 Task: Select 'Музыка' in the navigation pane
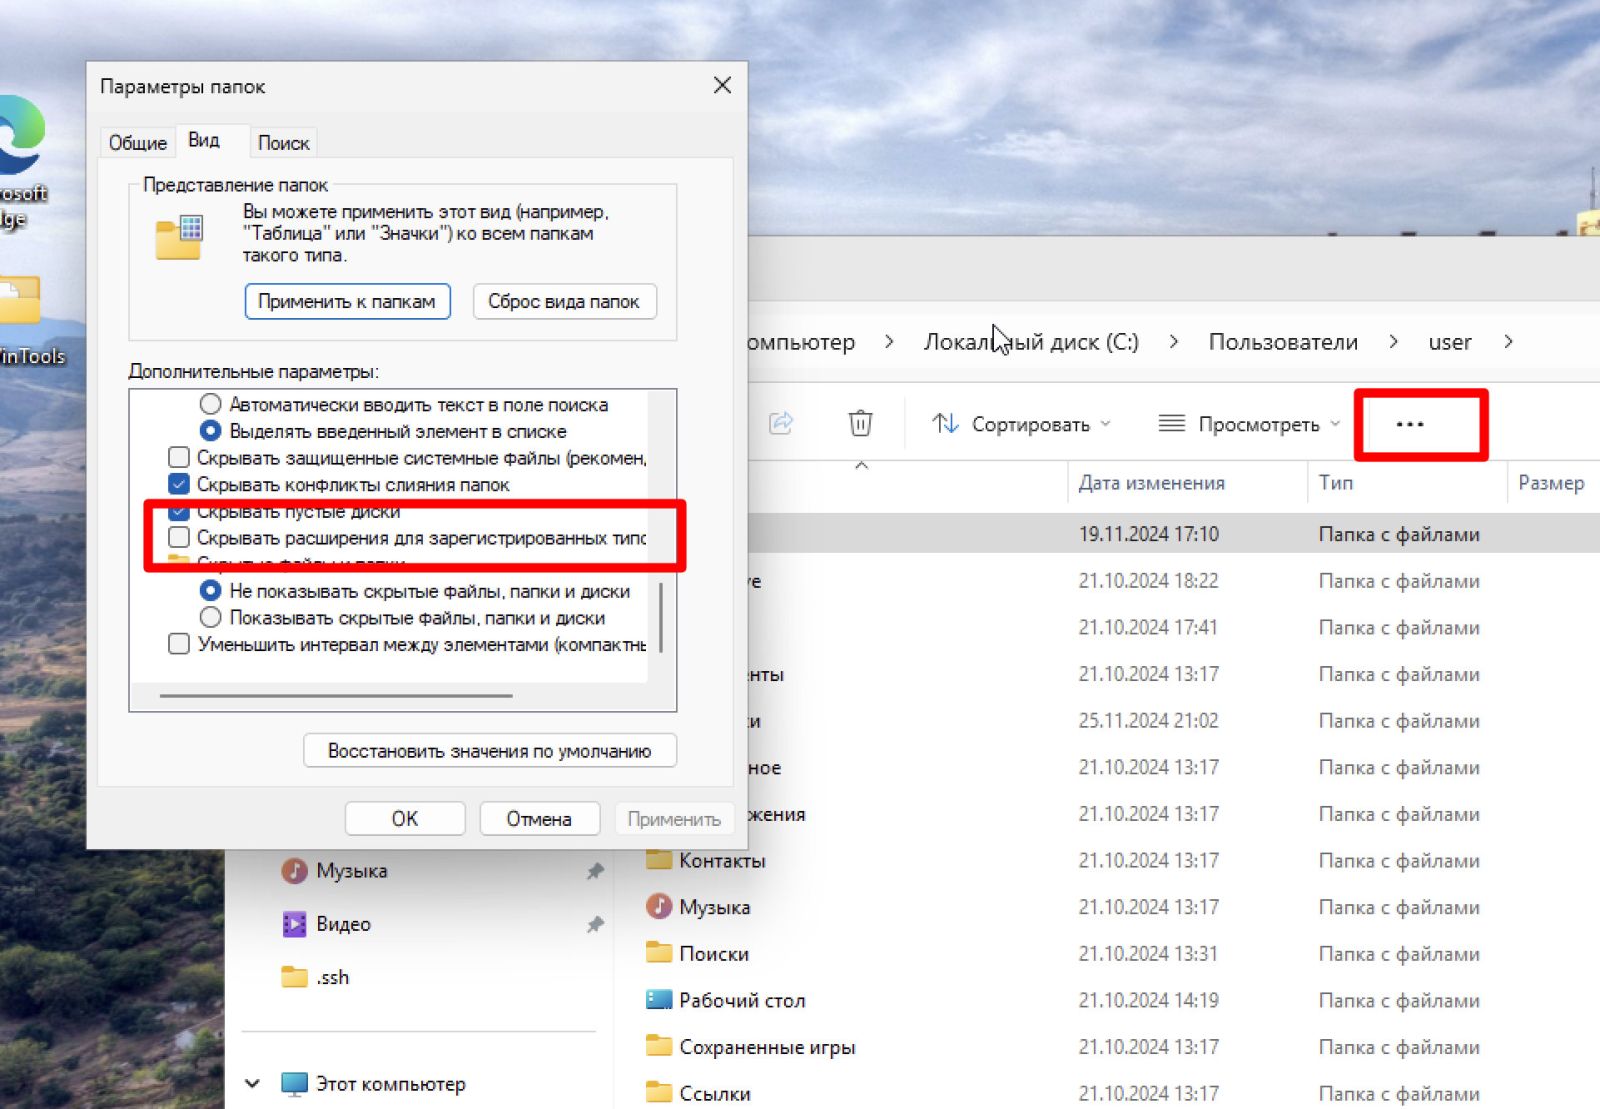pos(352,871)
